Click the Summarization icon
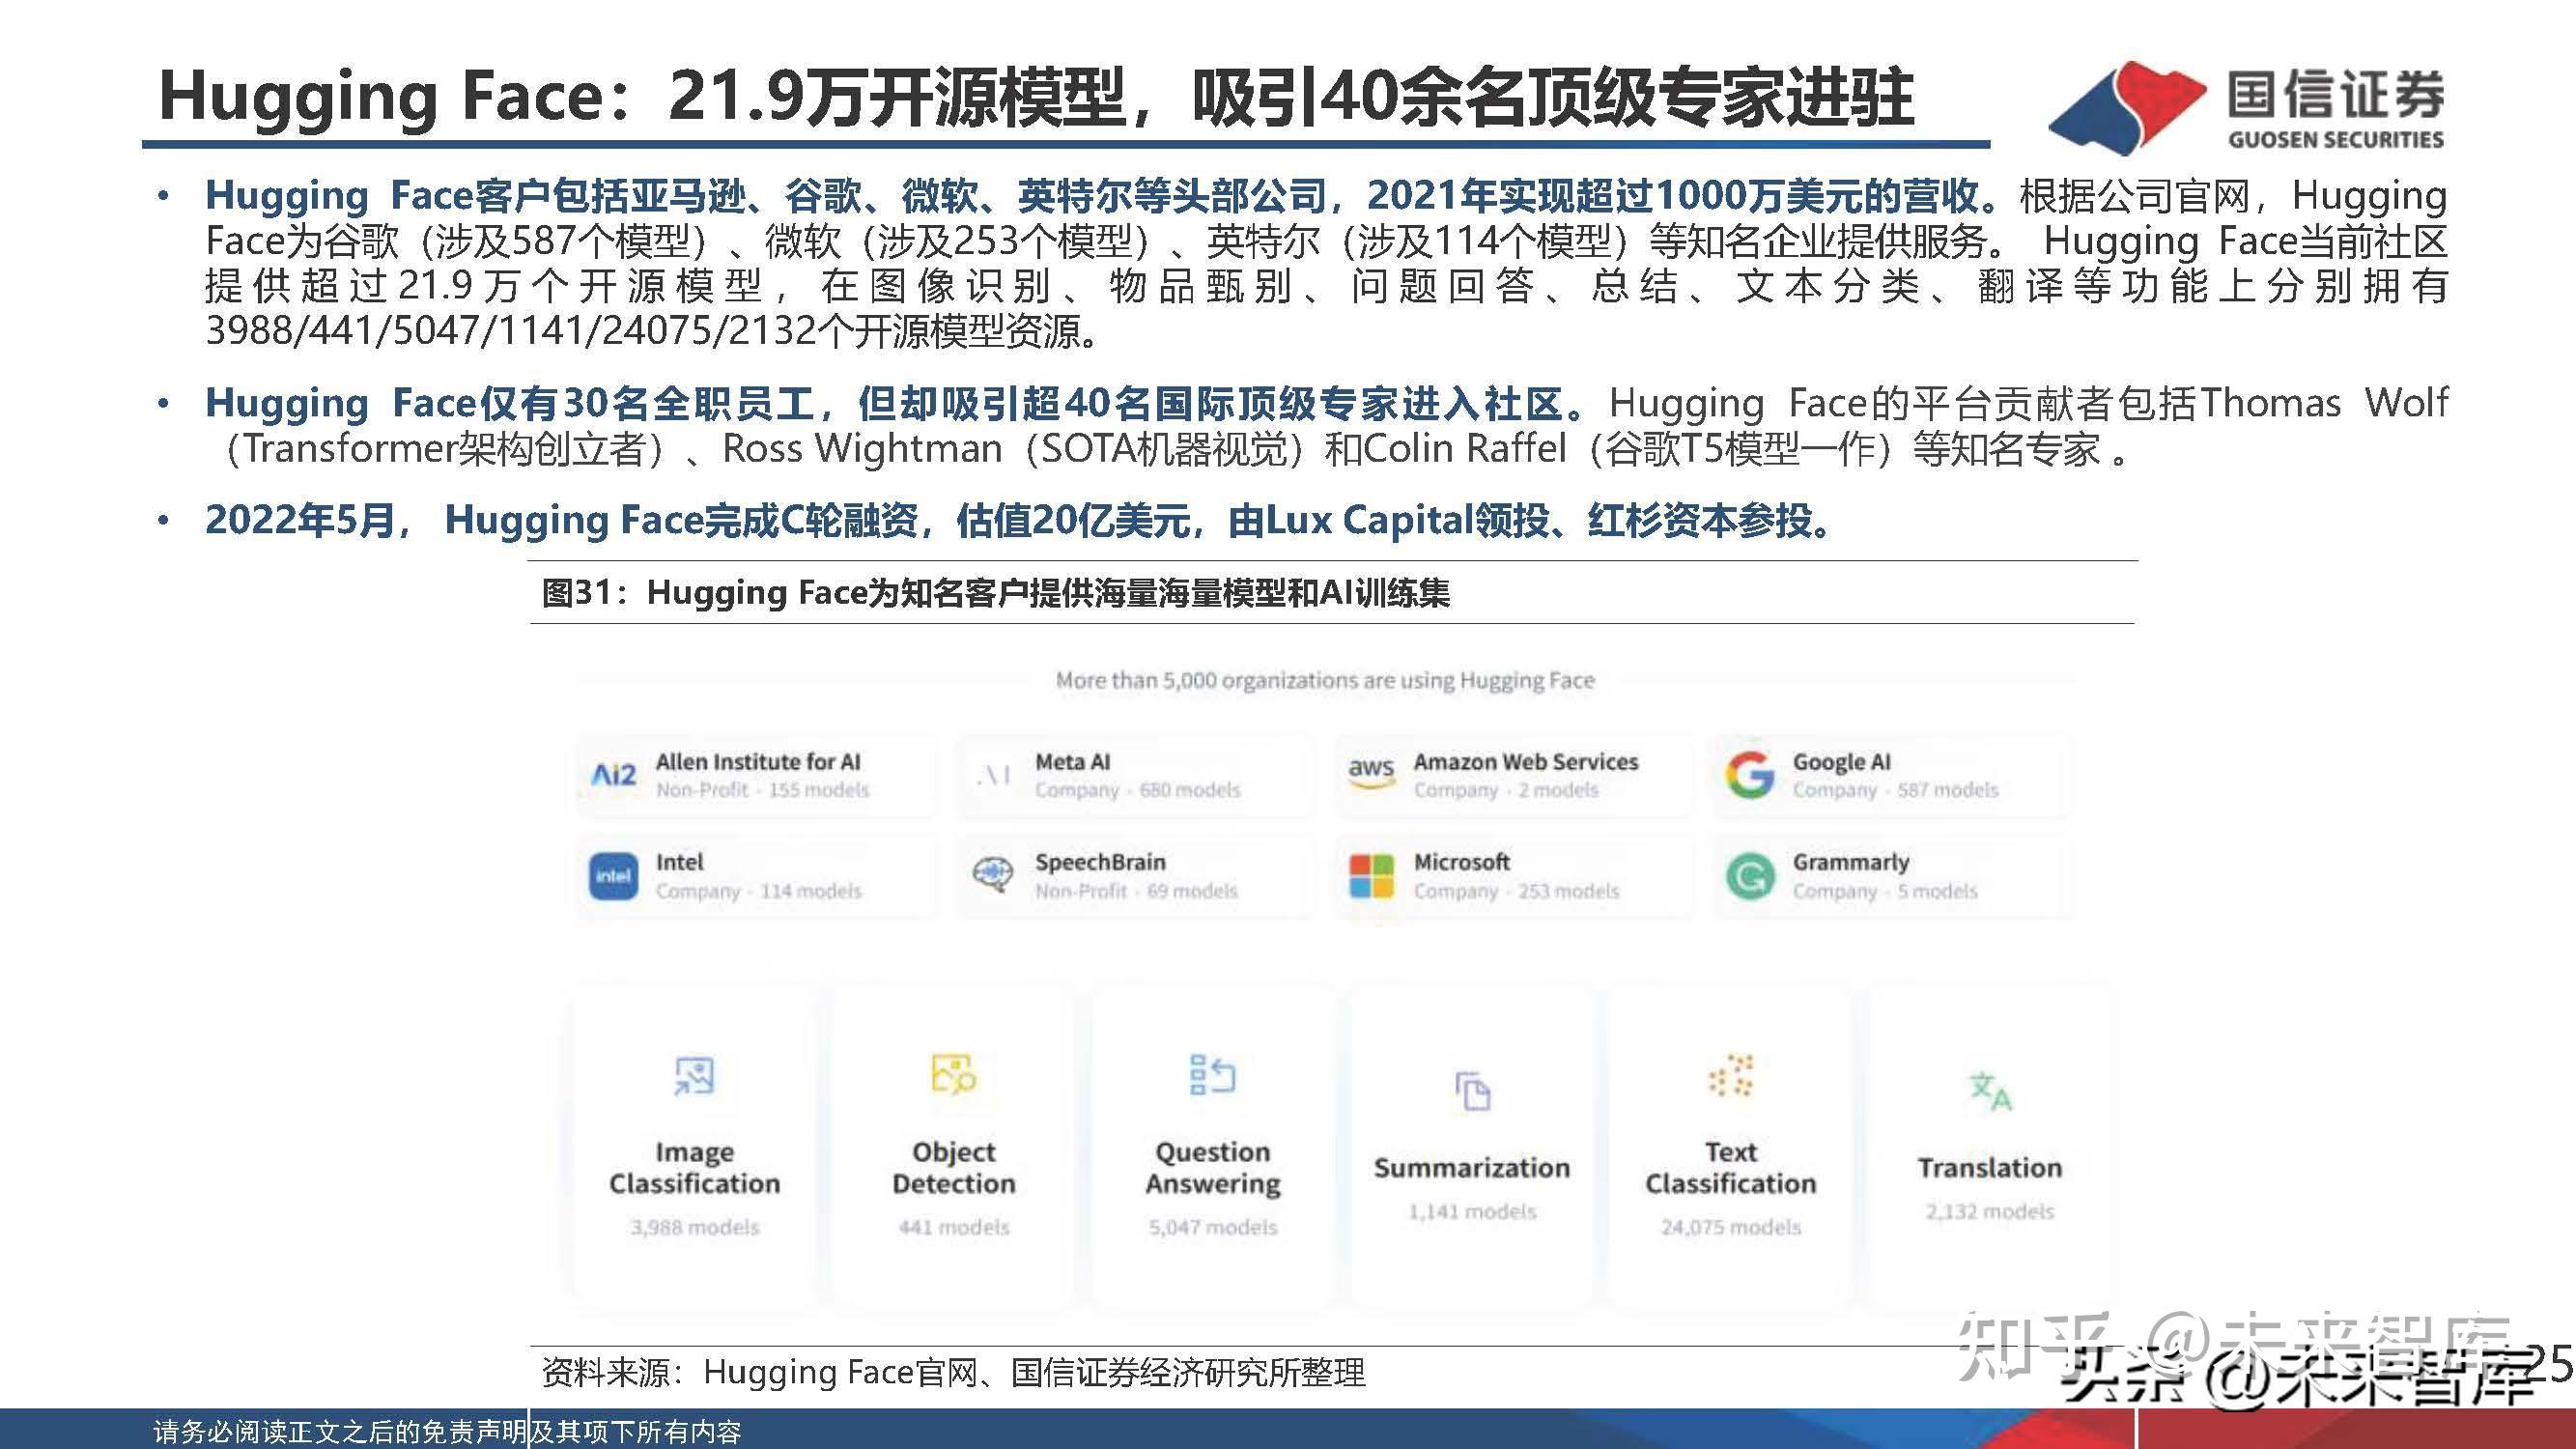Viewport: 2576px width, 1449px height. [x=1472, y=1091]
